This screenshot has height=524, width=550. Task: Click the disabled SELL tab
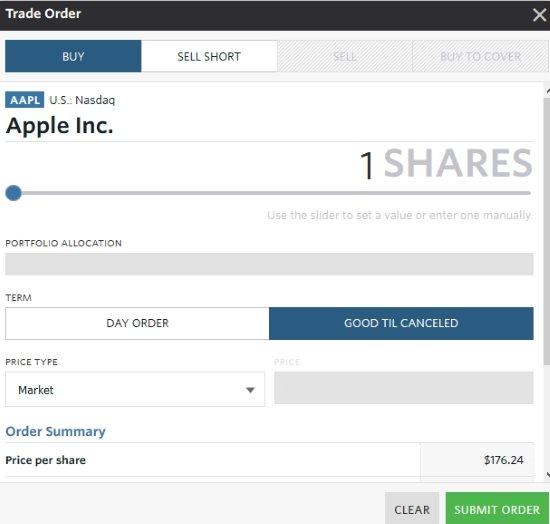345,56
